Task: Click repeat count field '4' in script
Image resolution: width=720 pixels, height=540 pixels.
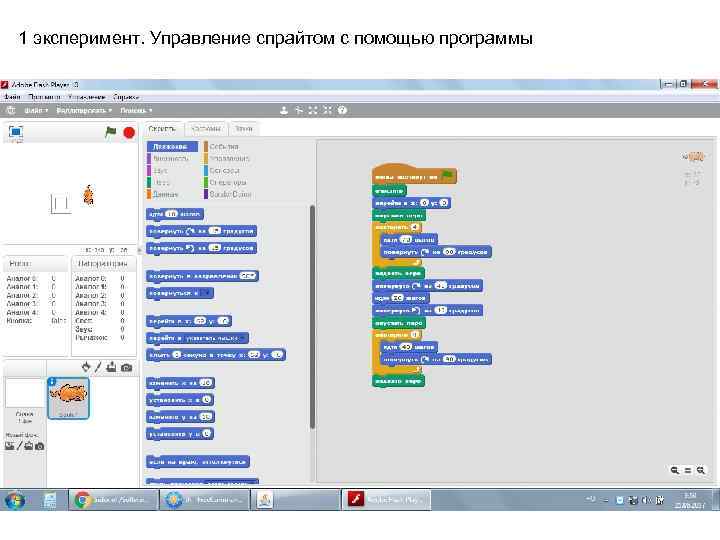Action: click(415, 227)
